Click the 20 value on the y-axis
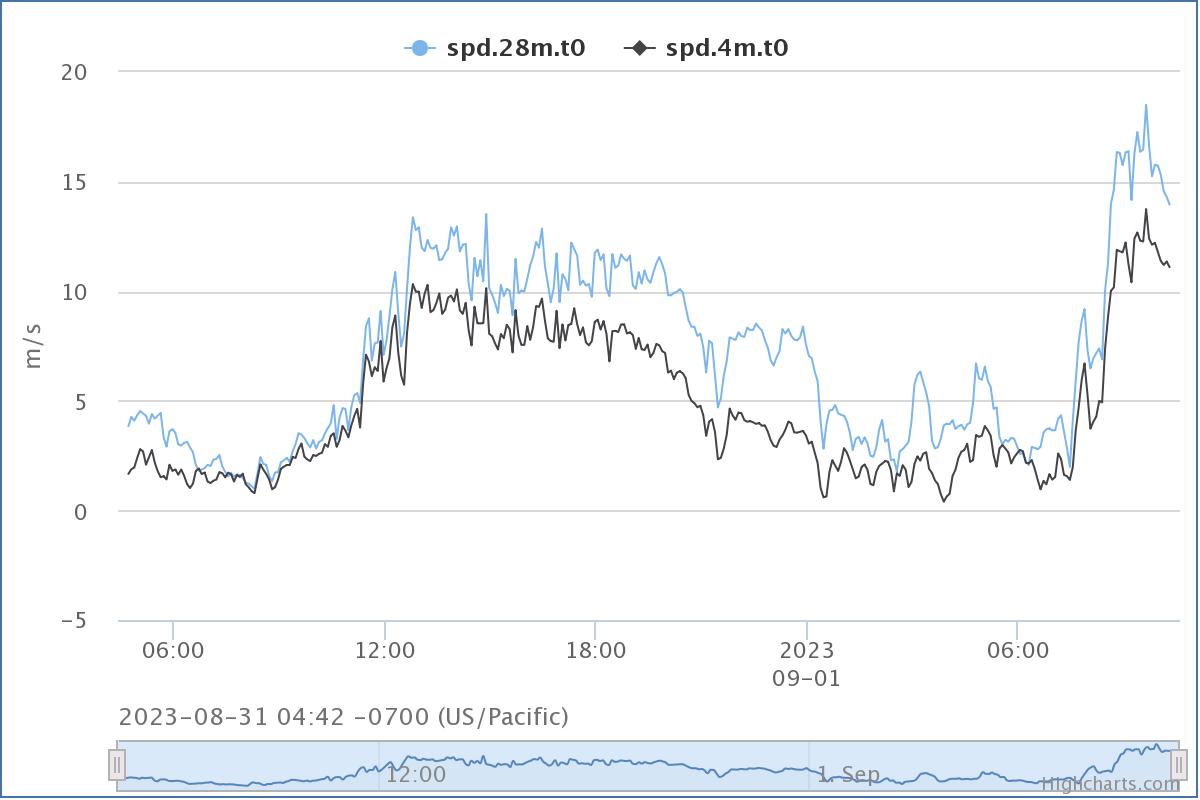Screen dimensions: 1200x800 (x=74, y=72)
